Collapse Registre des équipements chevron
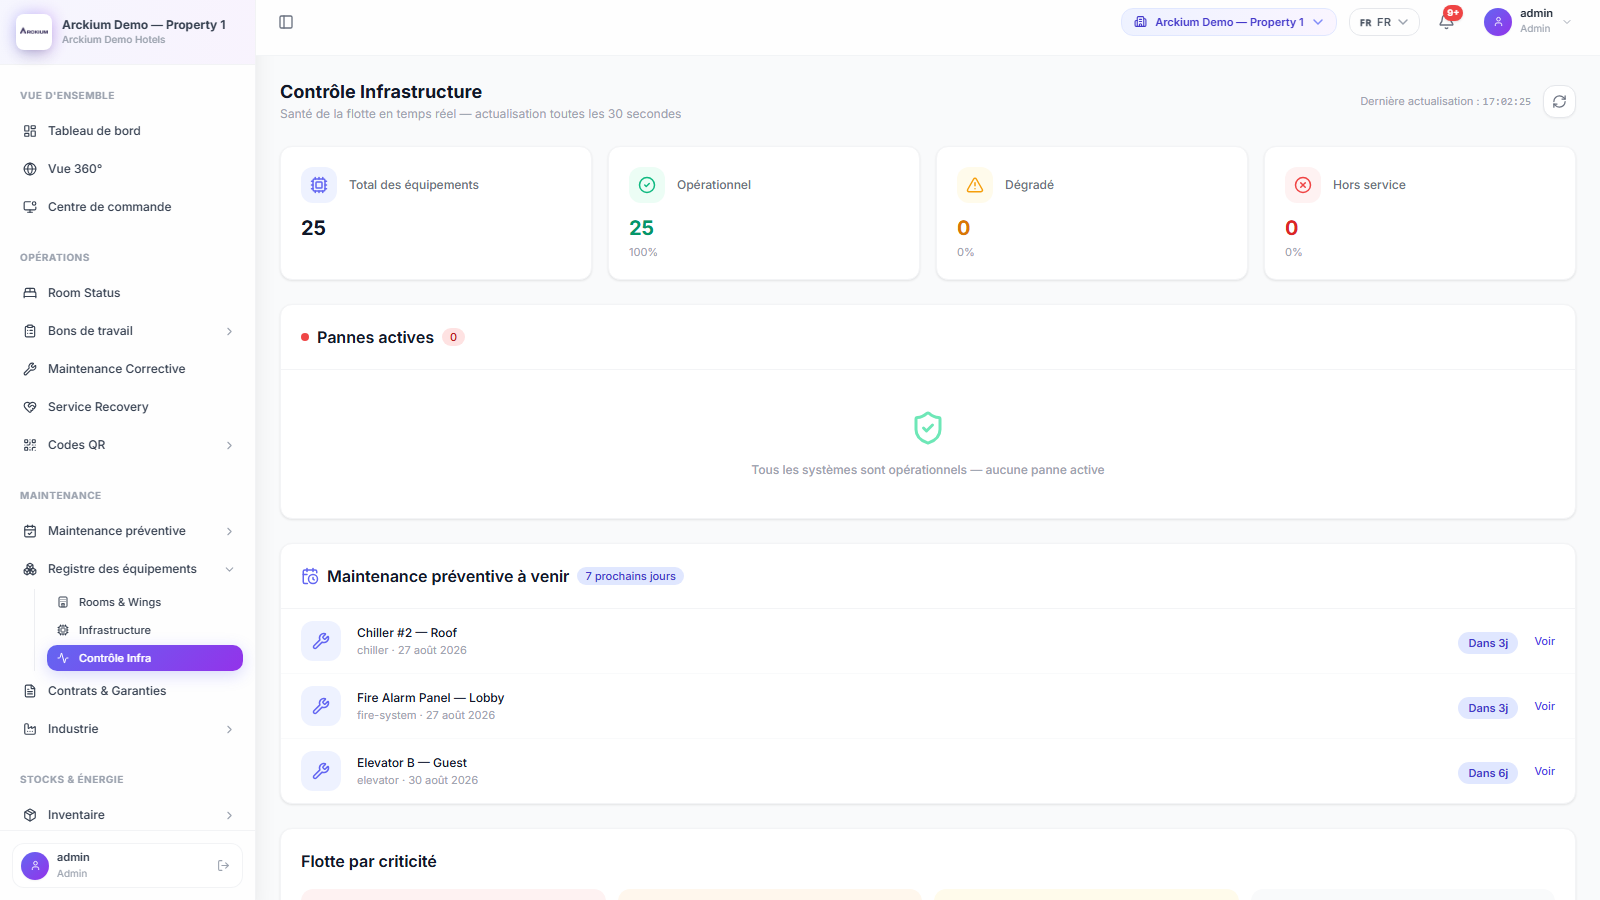This screenshot has height=900, width=1600. [x=229, y=569]
